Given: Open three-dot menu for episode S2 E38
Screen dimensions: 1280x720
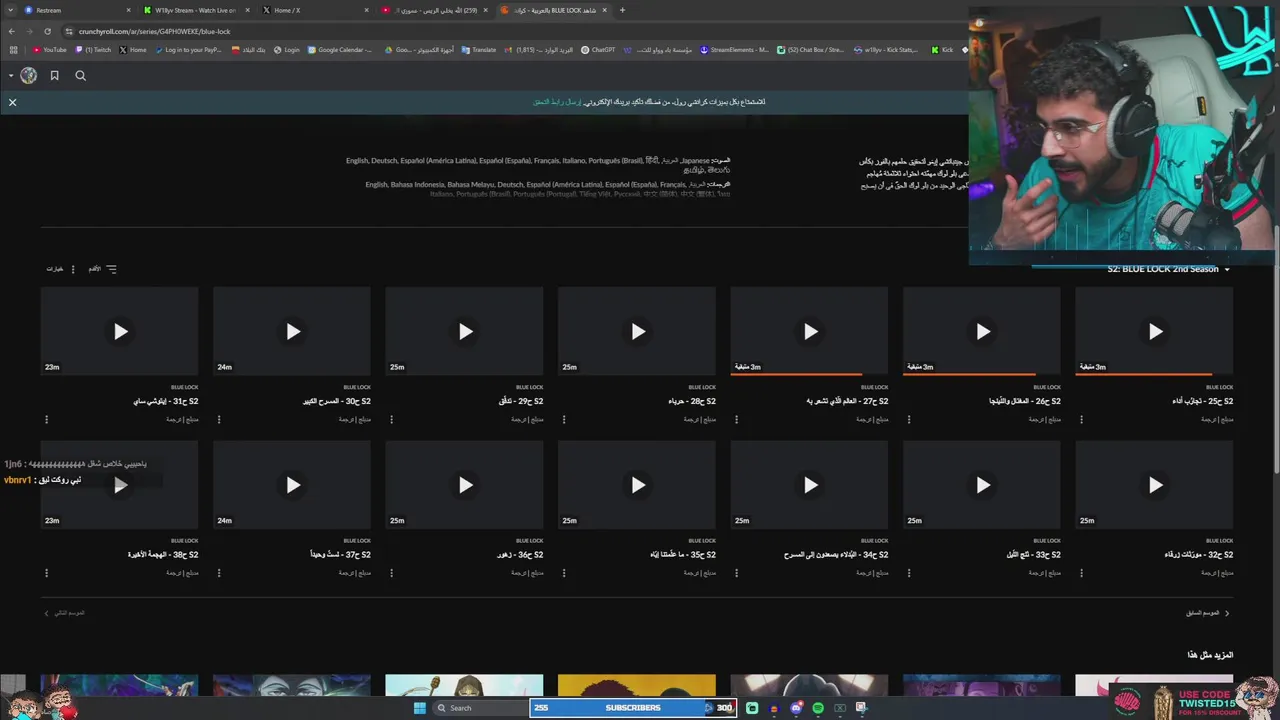Looking at the screenshot, I should pyautogui.click(x=46, y=573).
